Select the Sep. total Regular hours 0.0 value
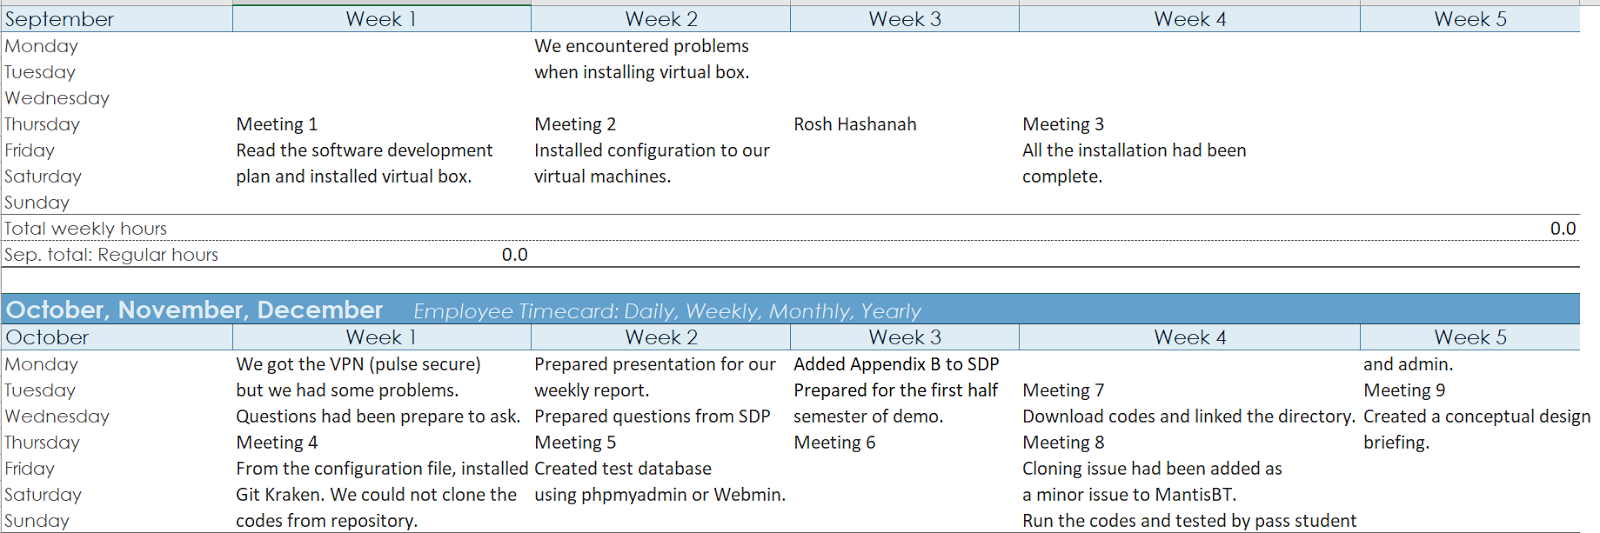Screen dimensions: 1600x533 (514, 254)
